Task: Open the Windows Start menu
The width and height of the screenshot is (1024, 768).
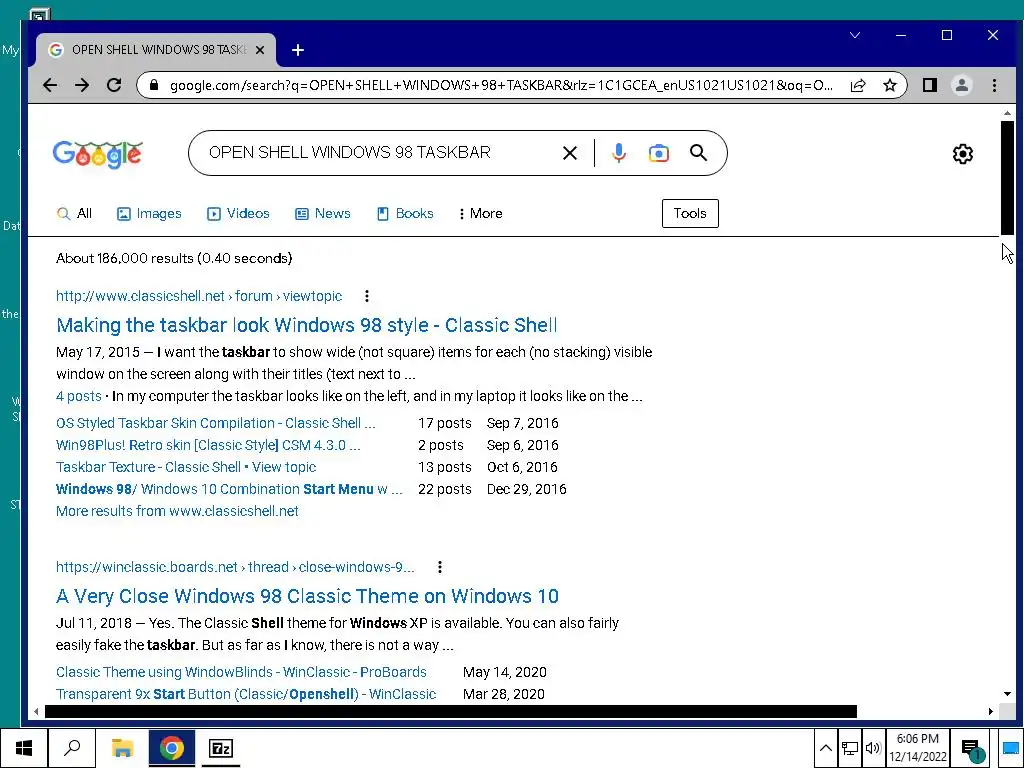Action: click(24, 748)
